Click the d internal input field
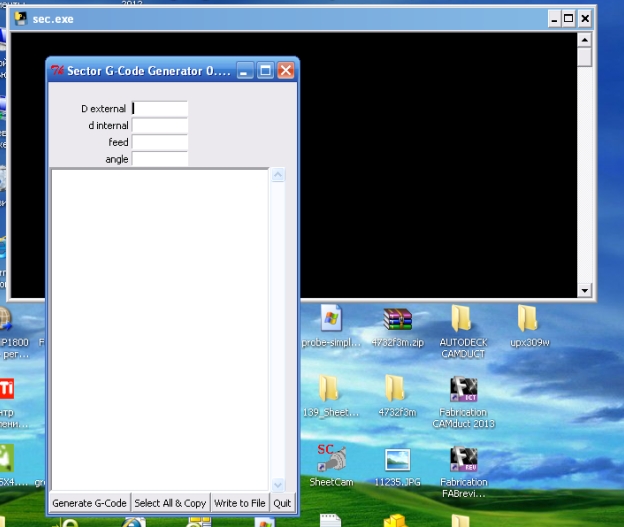The width and height of the screenshot is (624, 527). point(160,125)
